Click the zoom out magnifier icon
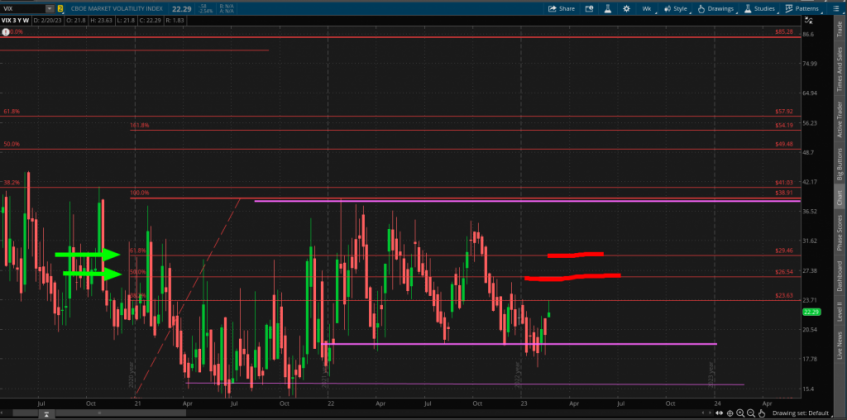 [751, 413]
